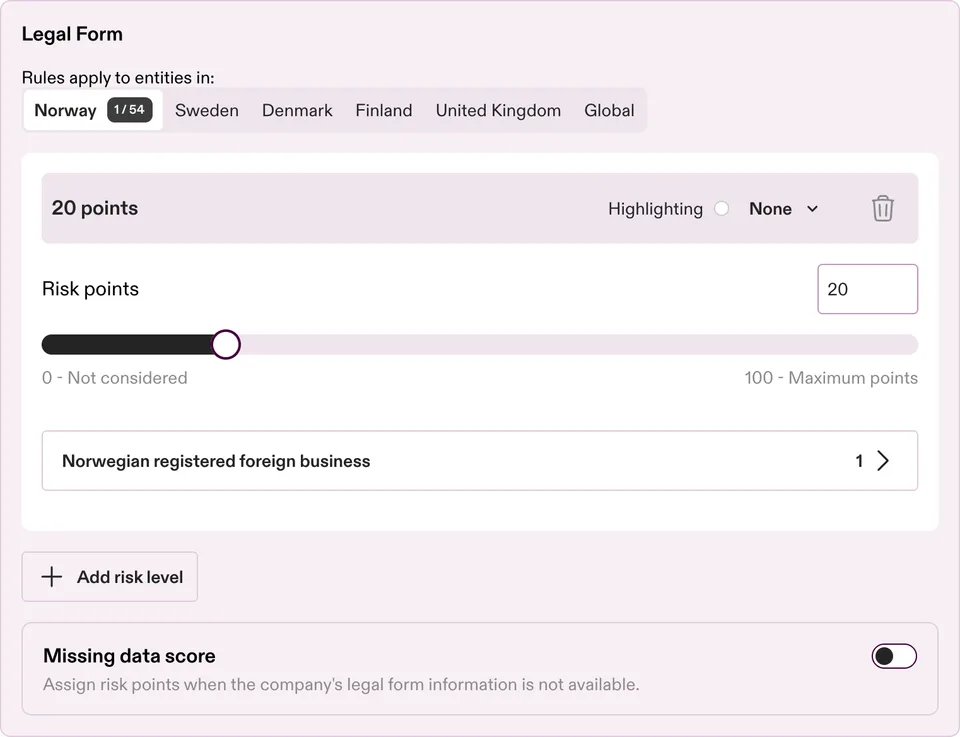Switch to the Sweden tab

207,110
